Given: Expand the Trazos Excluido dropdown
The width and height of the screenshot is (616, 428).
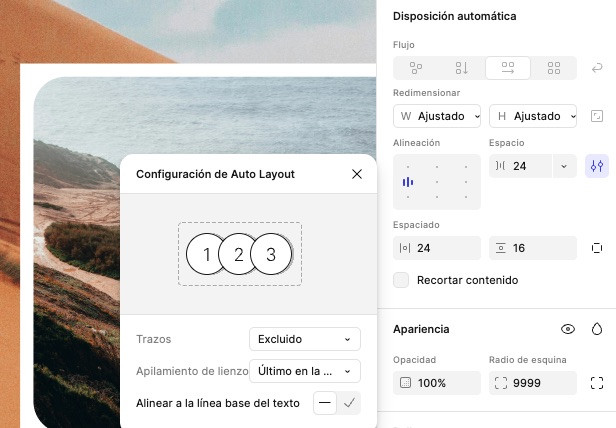Looking at the screenshot, I should [304, 339].
